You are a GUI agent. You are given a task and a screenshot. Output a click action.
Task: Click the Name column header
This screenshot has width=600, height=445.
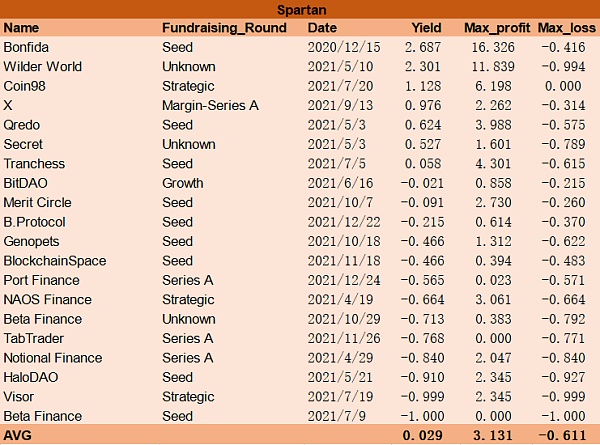tap(21, 27)
